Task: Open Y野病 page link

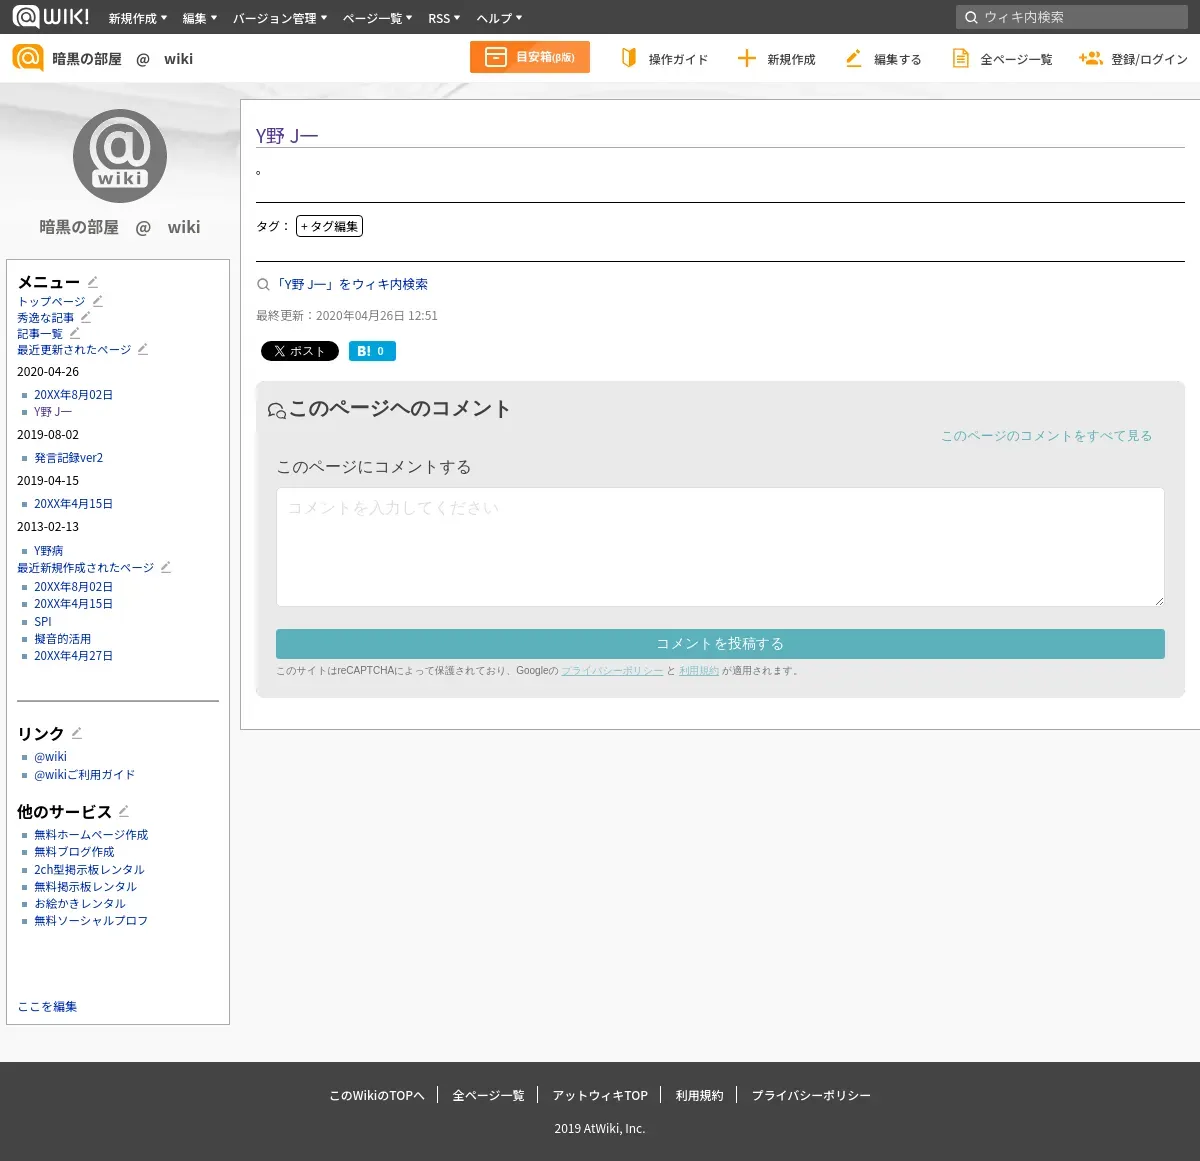Action: [x=48, y=551]
